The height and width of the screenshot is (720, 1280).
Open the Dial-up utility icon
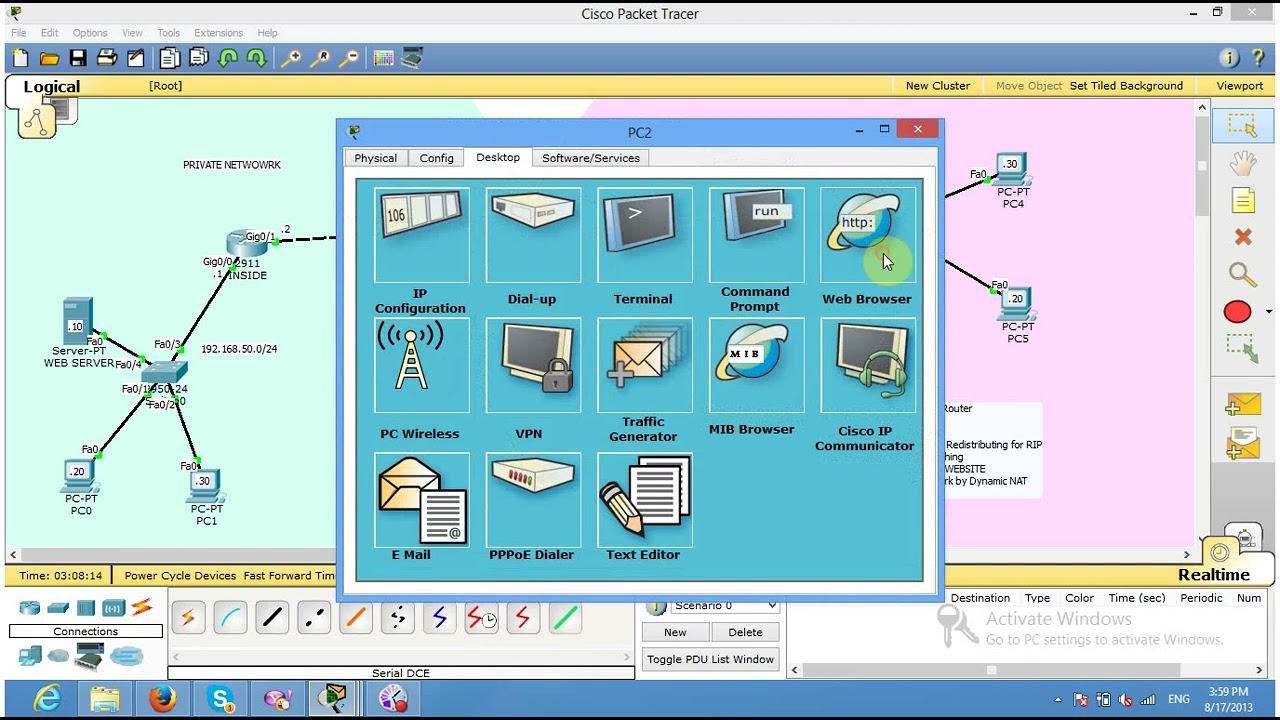[x=532, y=236]
